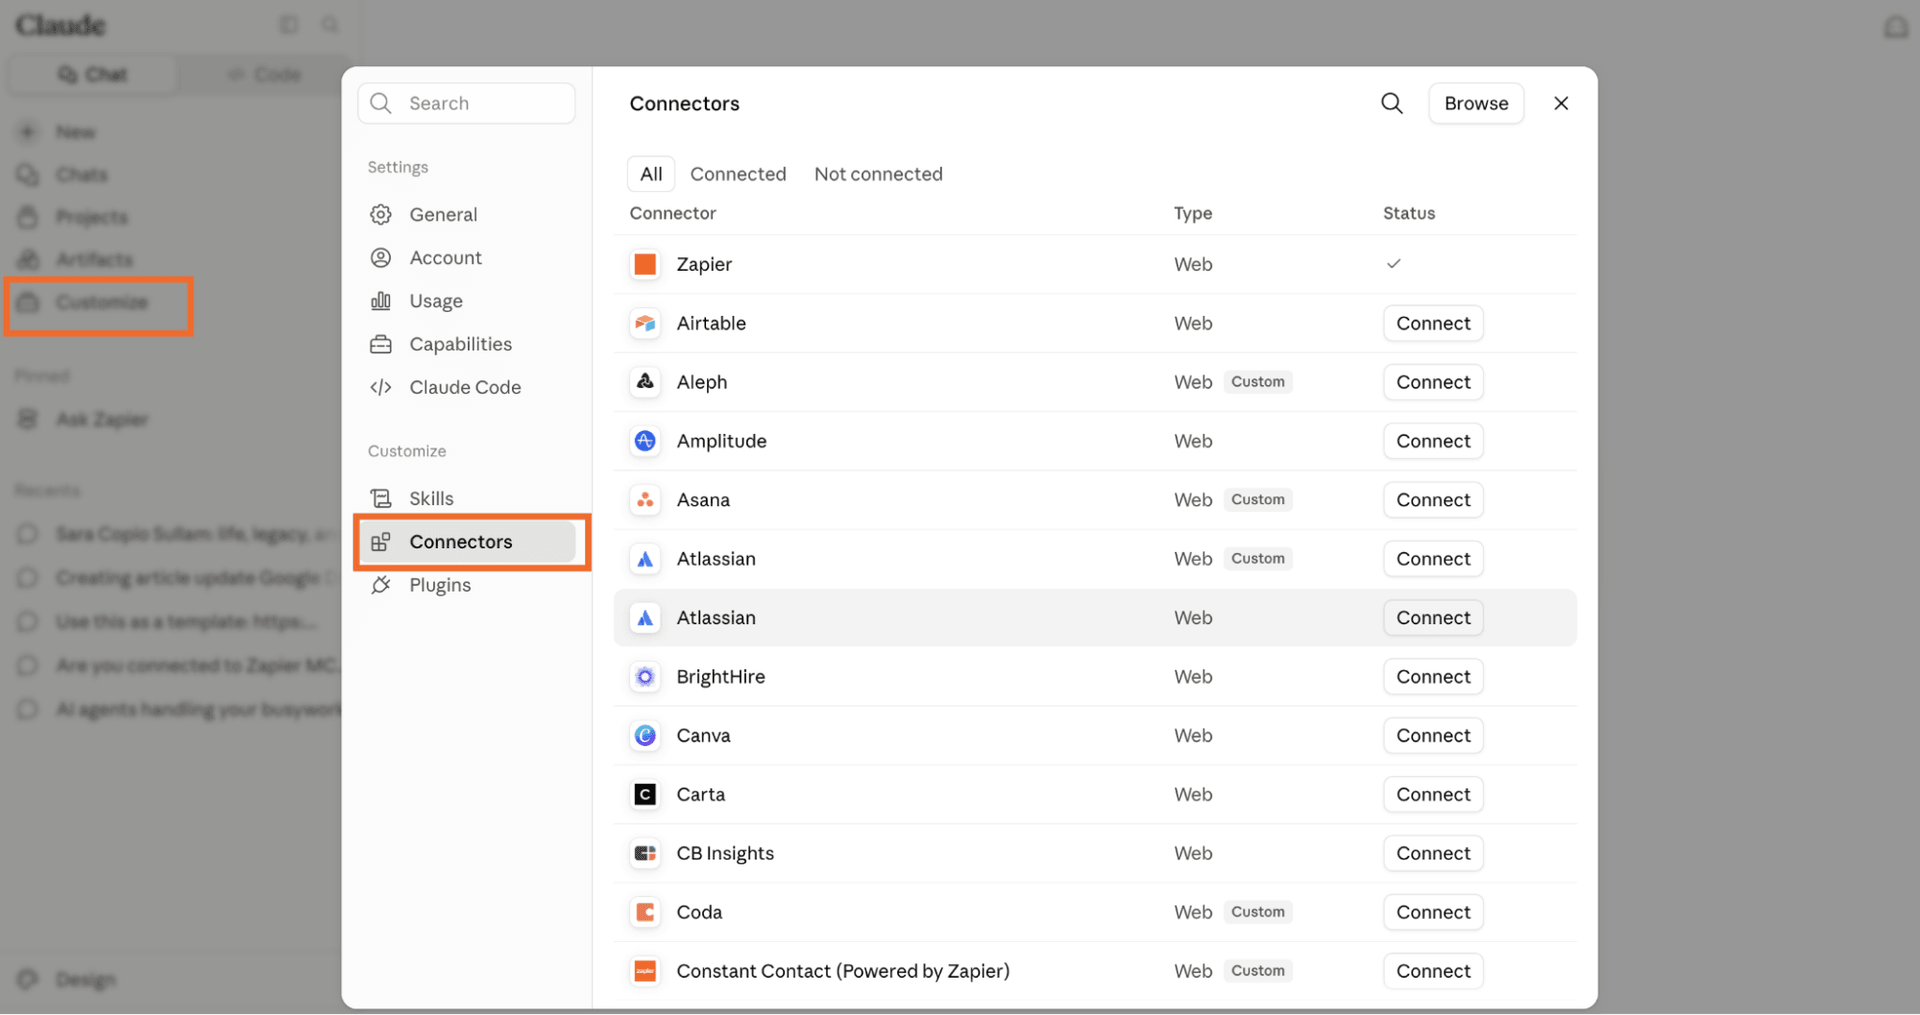Click the settings Search field
This screenshot has height=1015, width=1920.
[x=467, y=103]
